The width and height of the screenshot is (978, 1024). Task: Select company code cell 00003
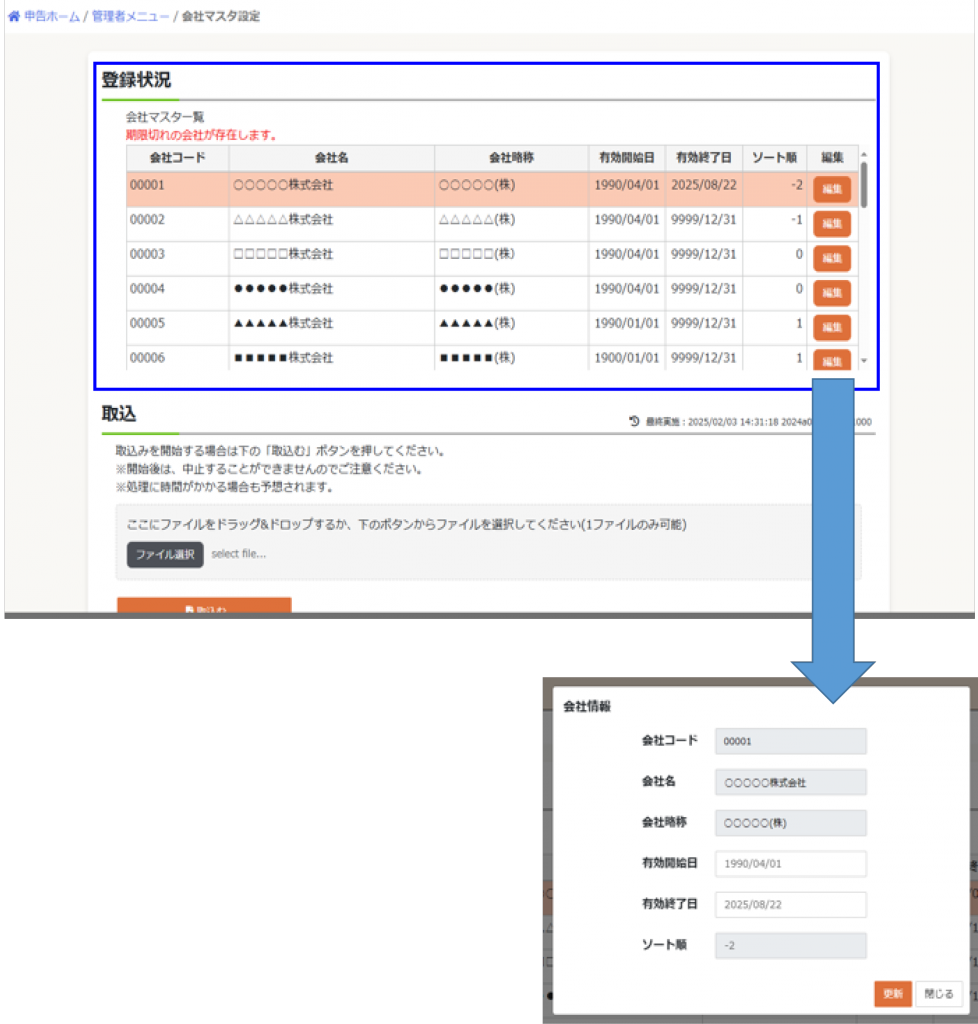coord(178,259)
